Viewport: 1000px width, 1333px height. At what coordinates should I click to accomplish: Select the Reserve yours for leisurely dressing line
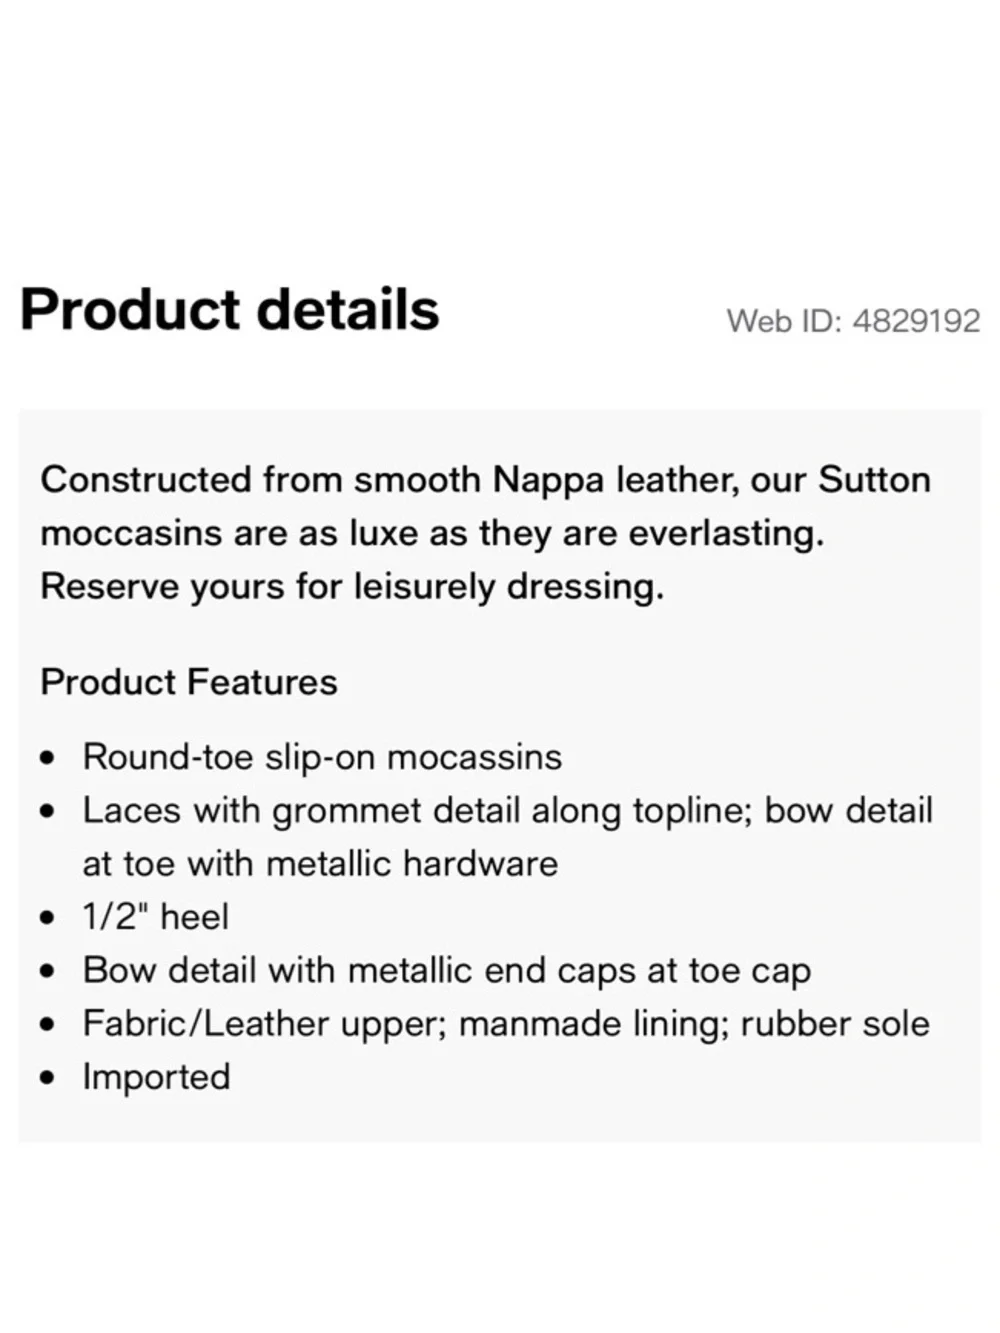click(x=352, y=586)
